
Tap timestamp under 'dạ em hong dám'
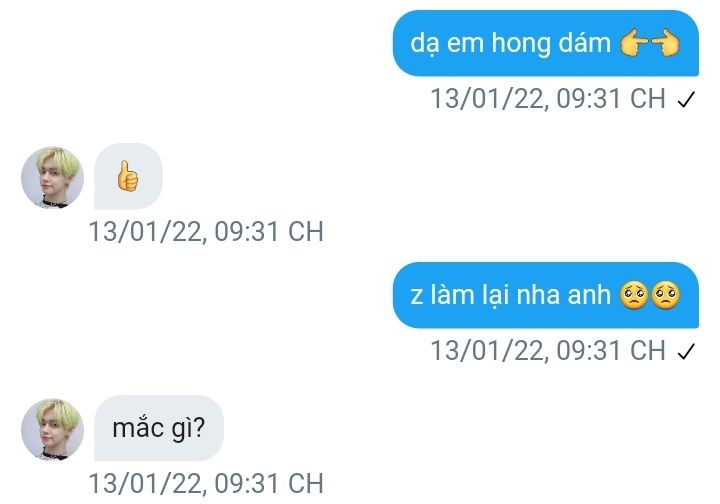pos(548,99)
